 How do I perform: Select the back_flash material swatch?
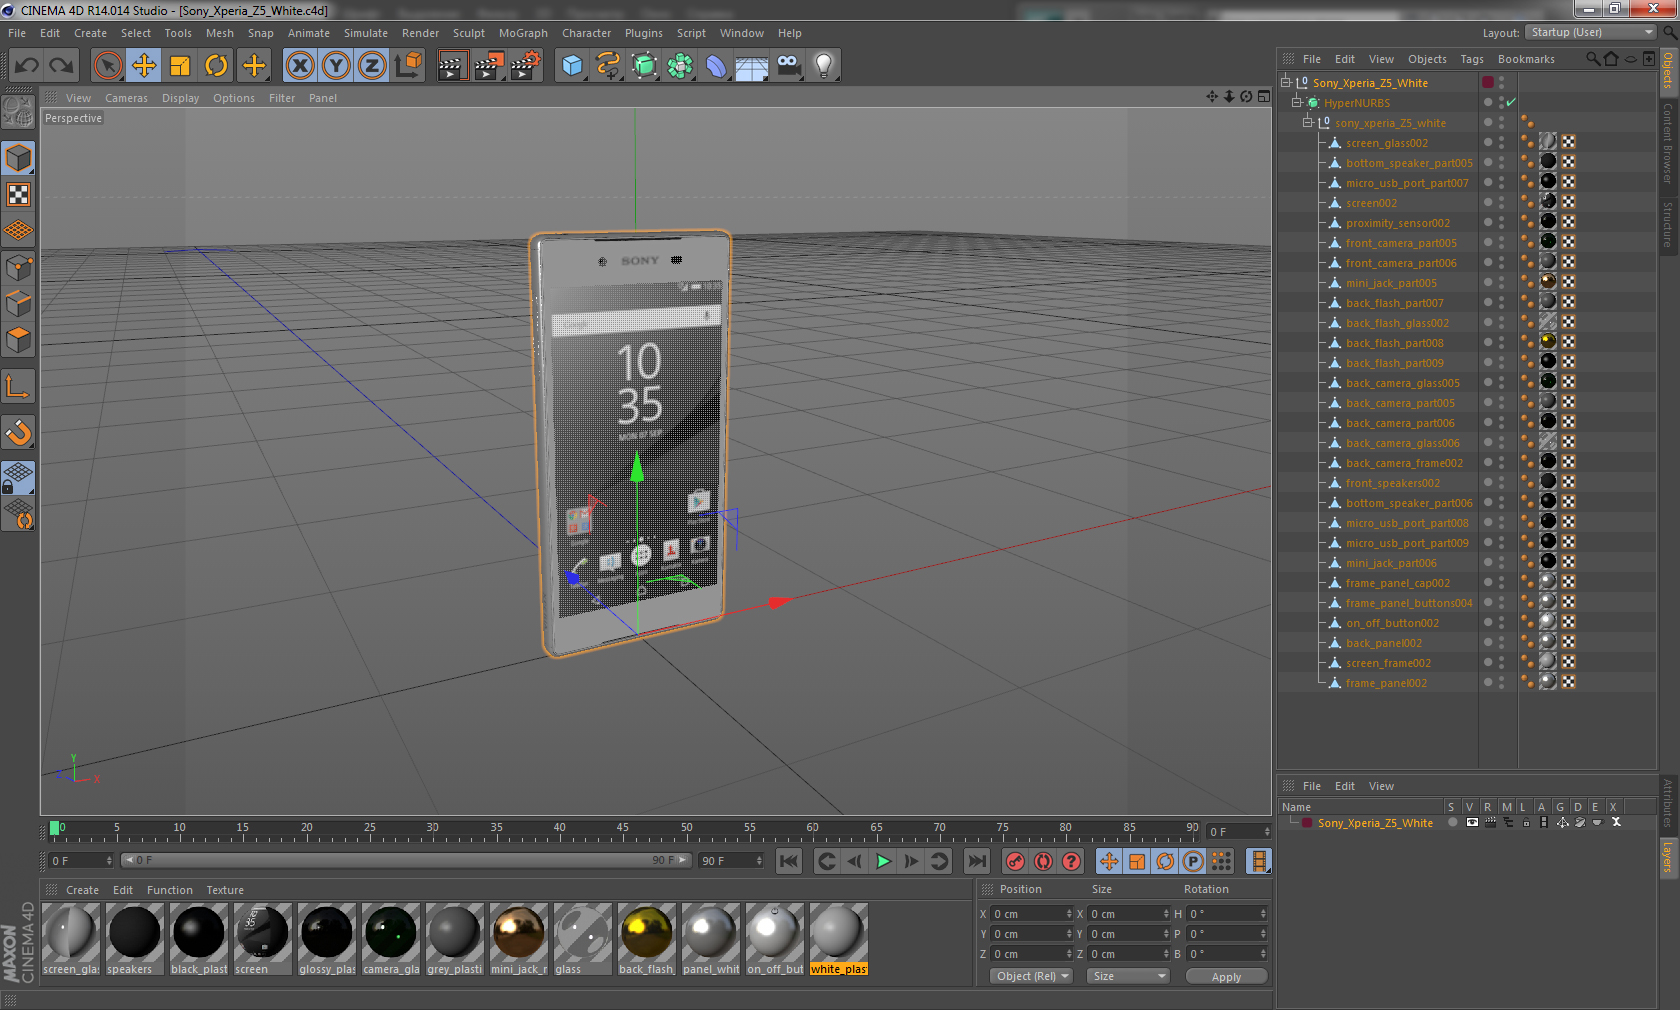tap(647, 939)
